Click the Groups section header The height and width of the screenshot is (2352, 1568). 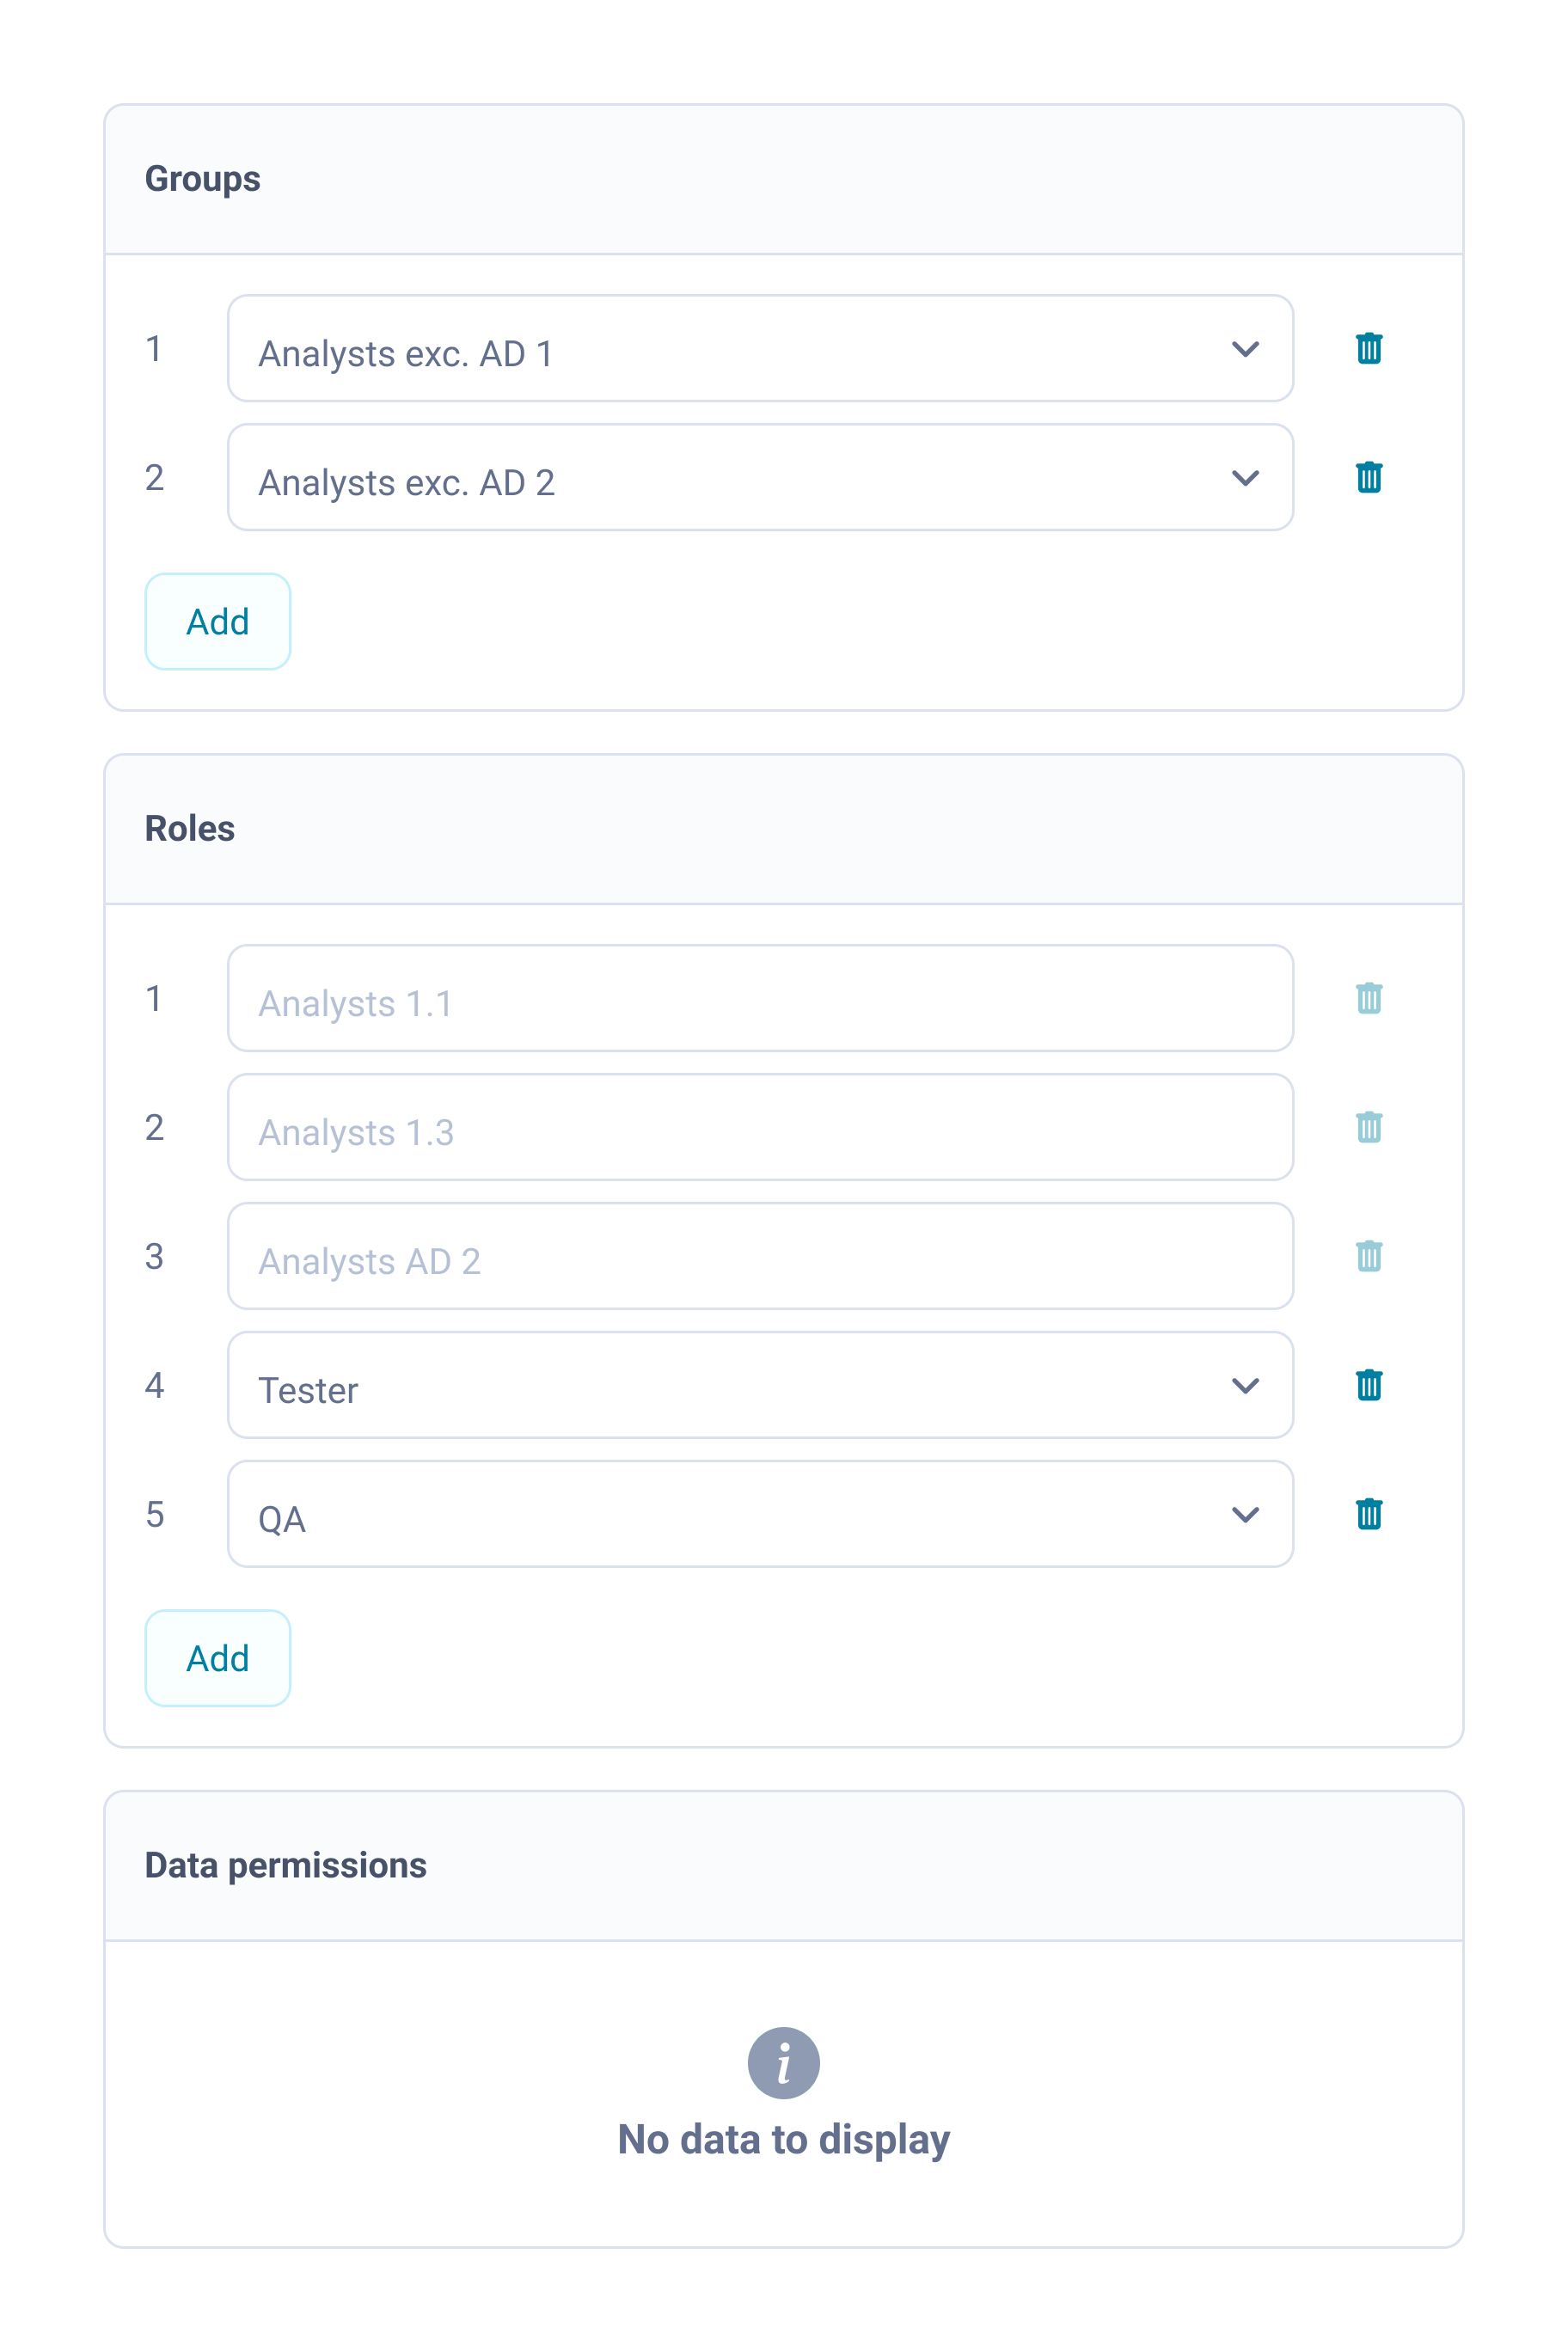(203, 179)
